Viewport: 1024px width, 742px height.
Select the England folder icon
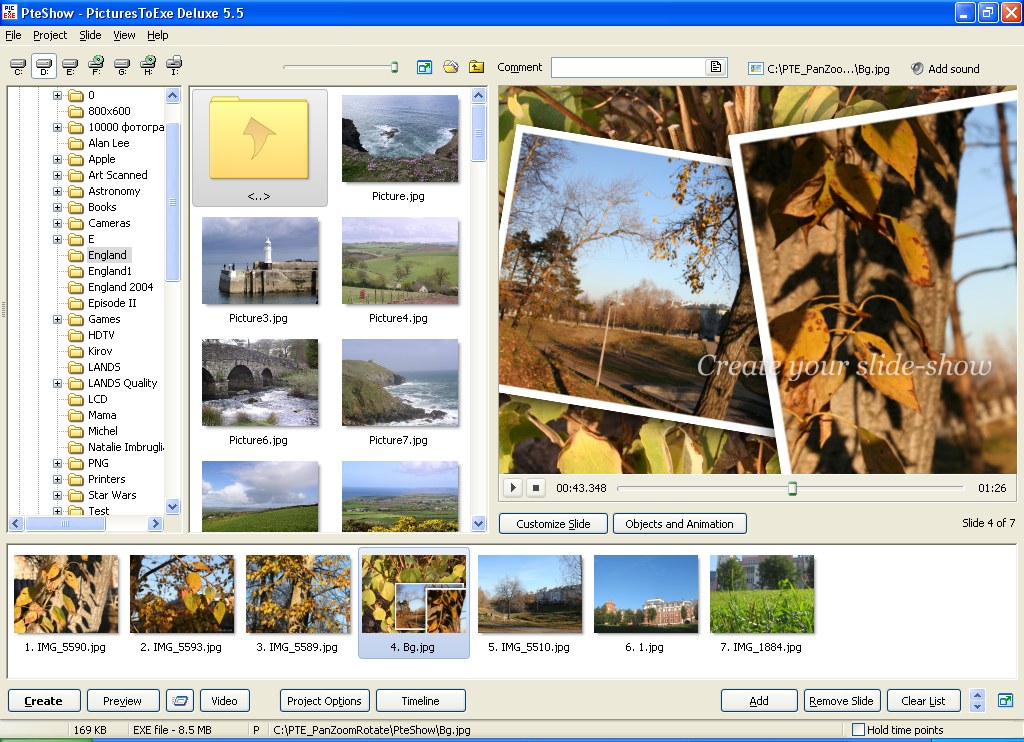coord(76,255)
